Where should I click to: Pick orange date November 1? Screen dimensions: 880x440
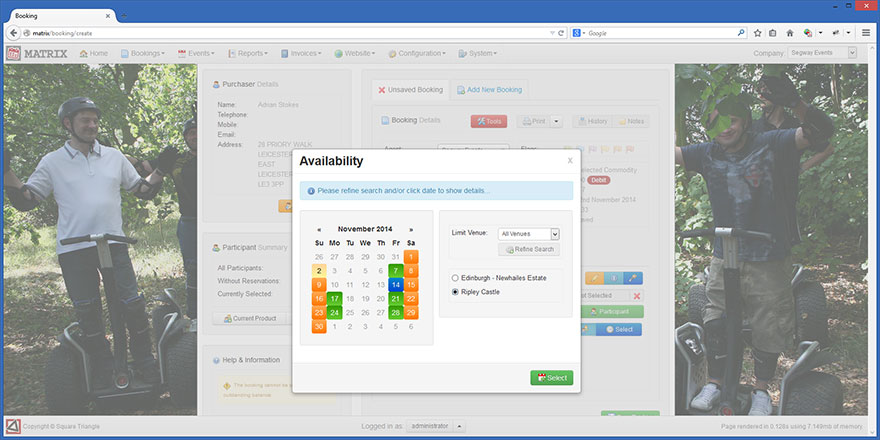click(411, 256)
